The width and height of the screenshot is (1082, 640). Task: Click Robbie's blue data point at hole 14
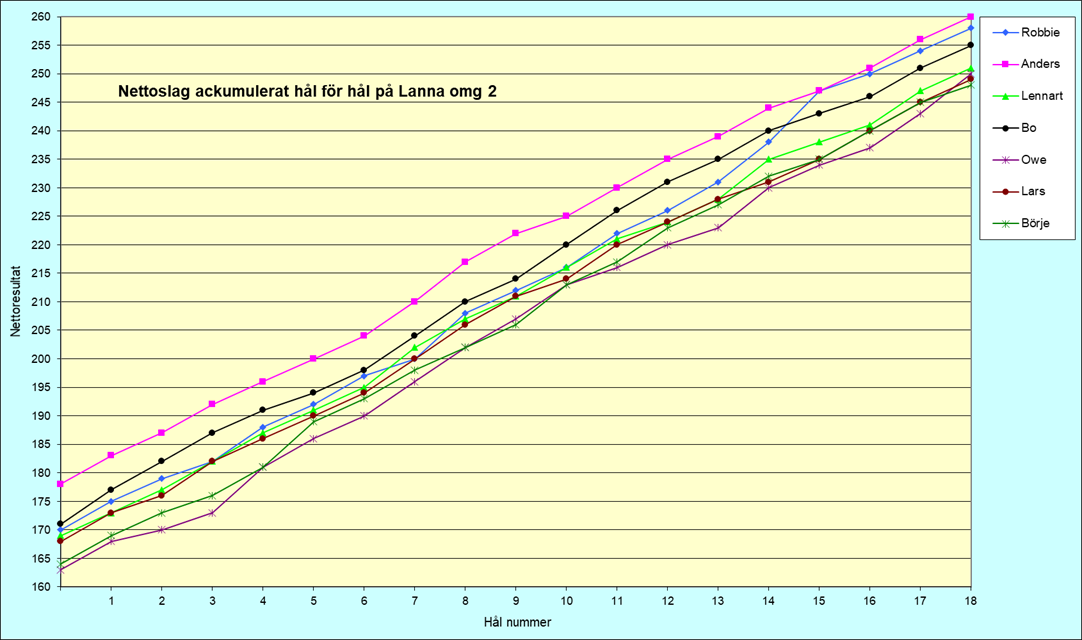click(768, 142)
